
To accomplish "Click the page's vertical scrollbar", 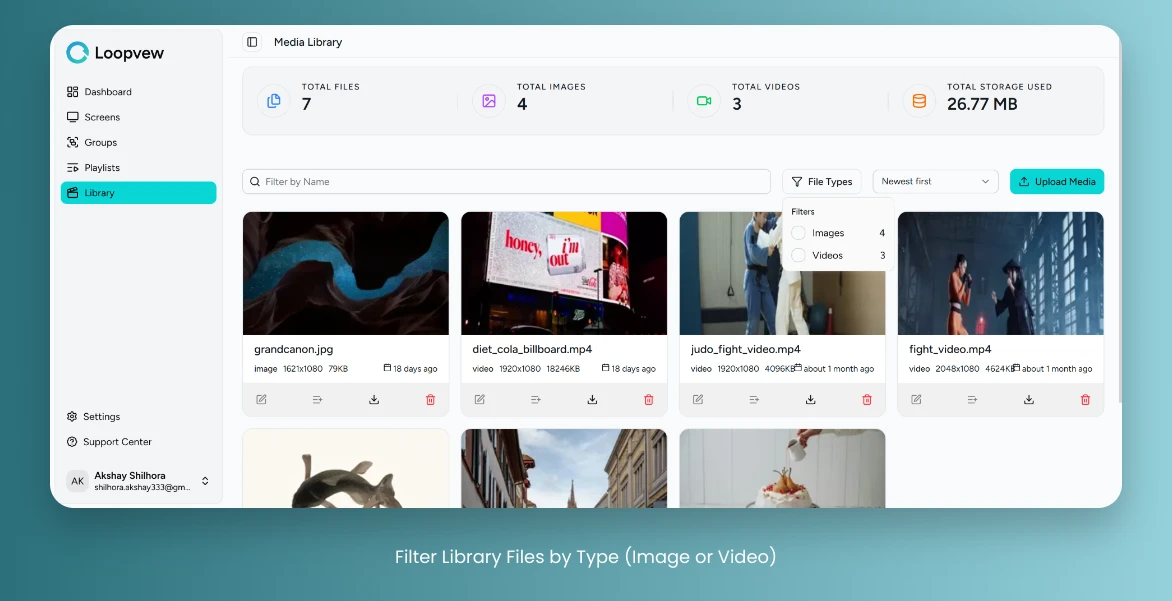I will [x=1119, y=223].
